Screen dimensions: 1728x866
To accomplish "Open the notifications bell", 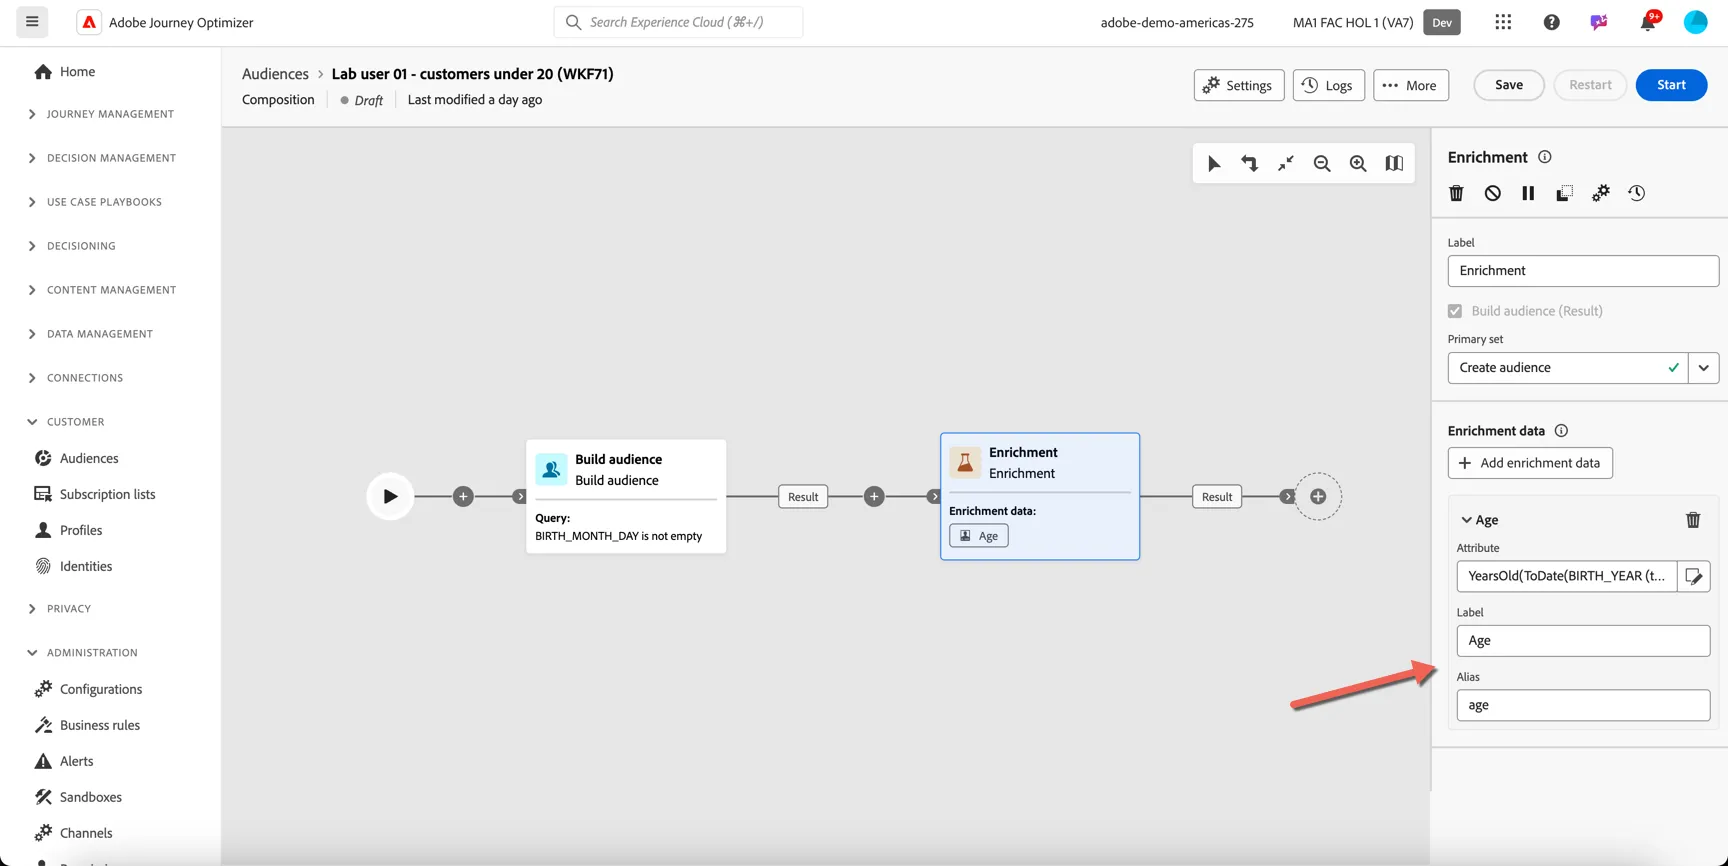I will tap(1647, 22).
